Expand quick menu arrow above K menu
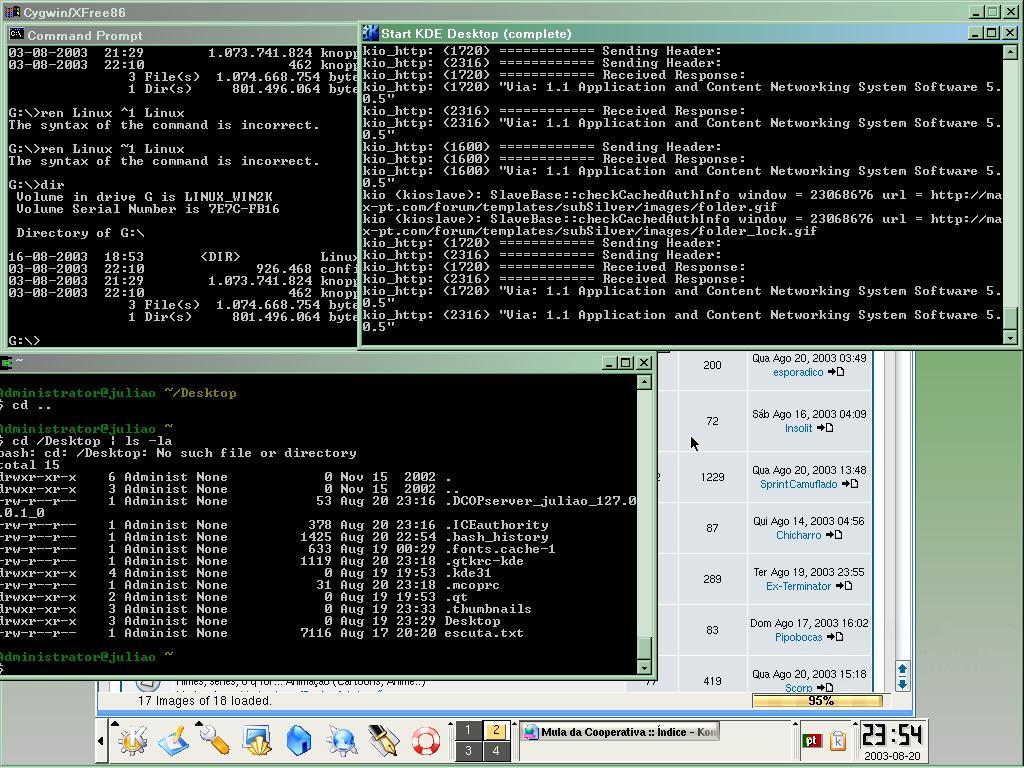 115,723
